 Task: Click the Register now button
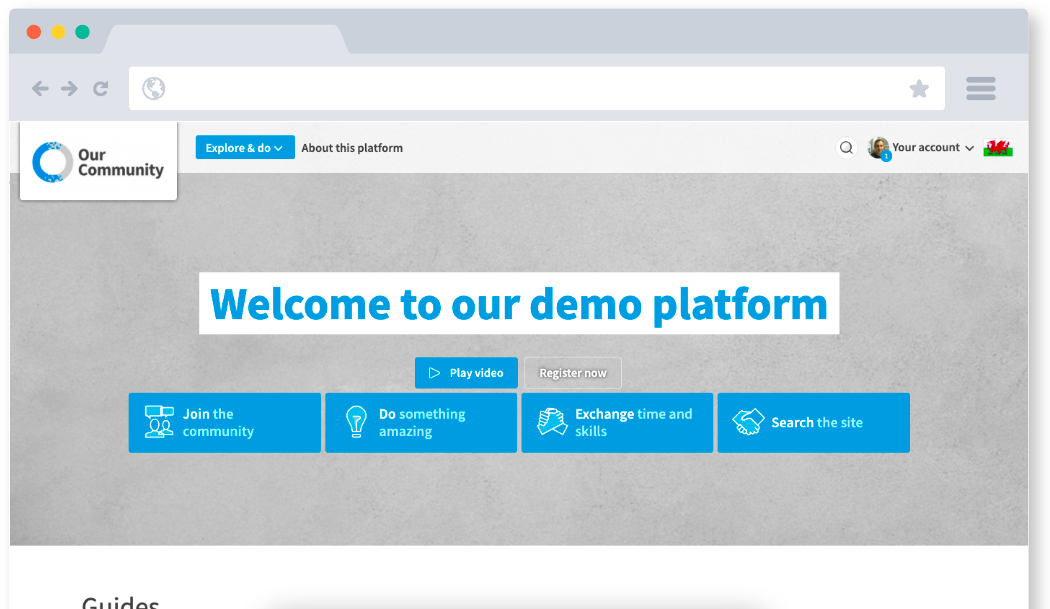(573, 373)
